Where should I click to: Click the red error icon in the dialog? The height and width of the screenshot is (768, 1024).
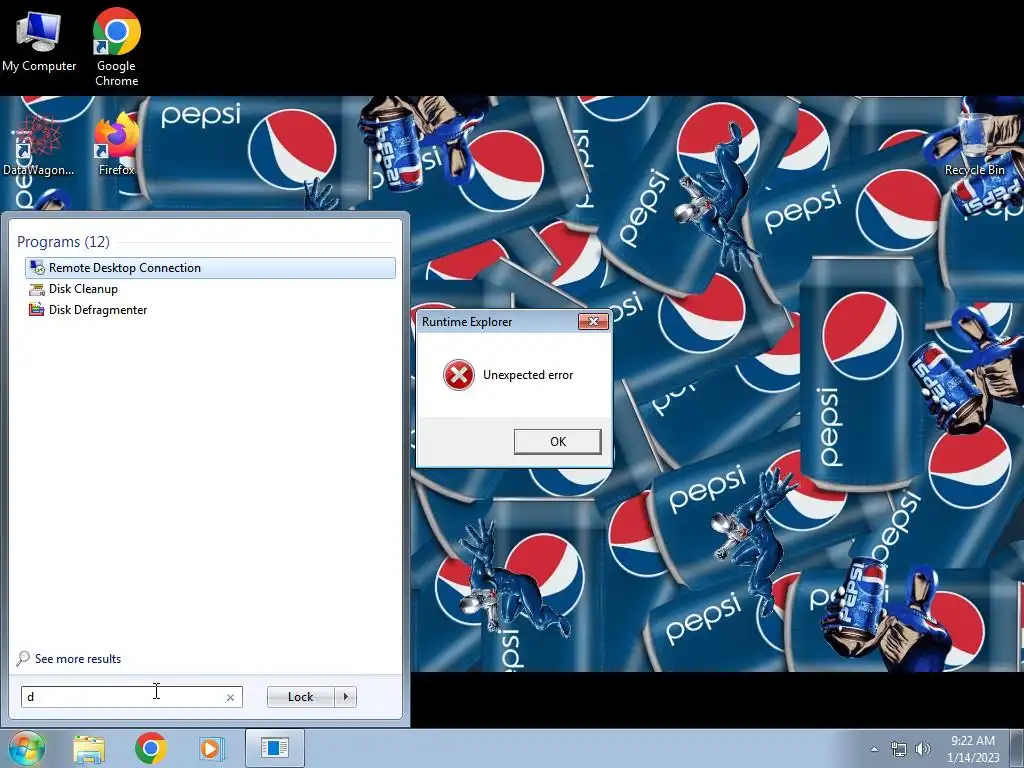459,375
